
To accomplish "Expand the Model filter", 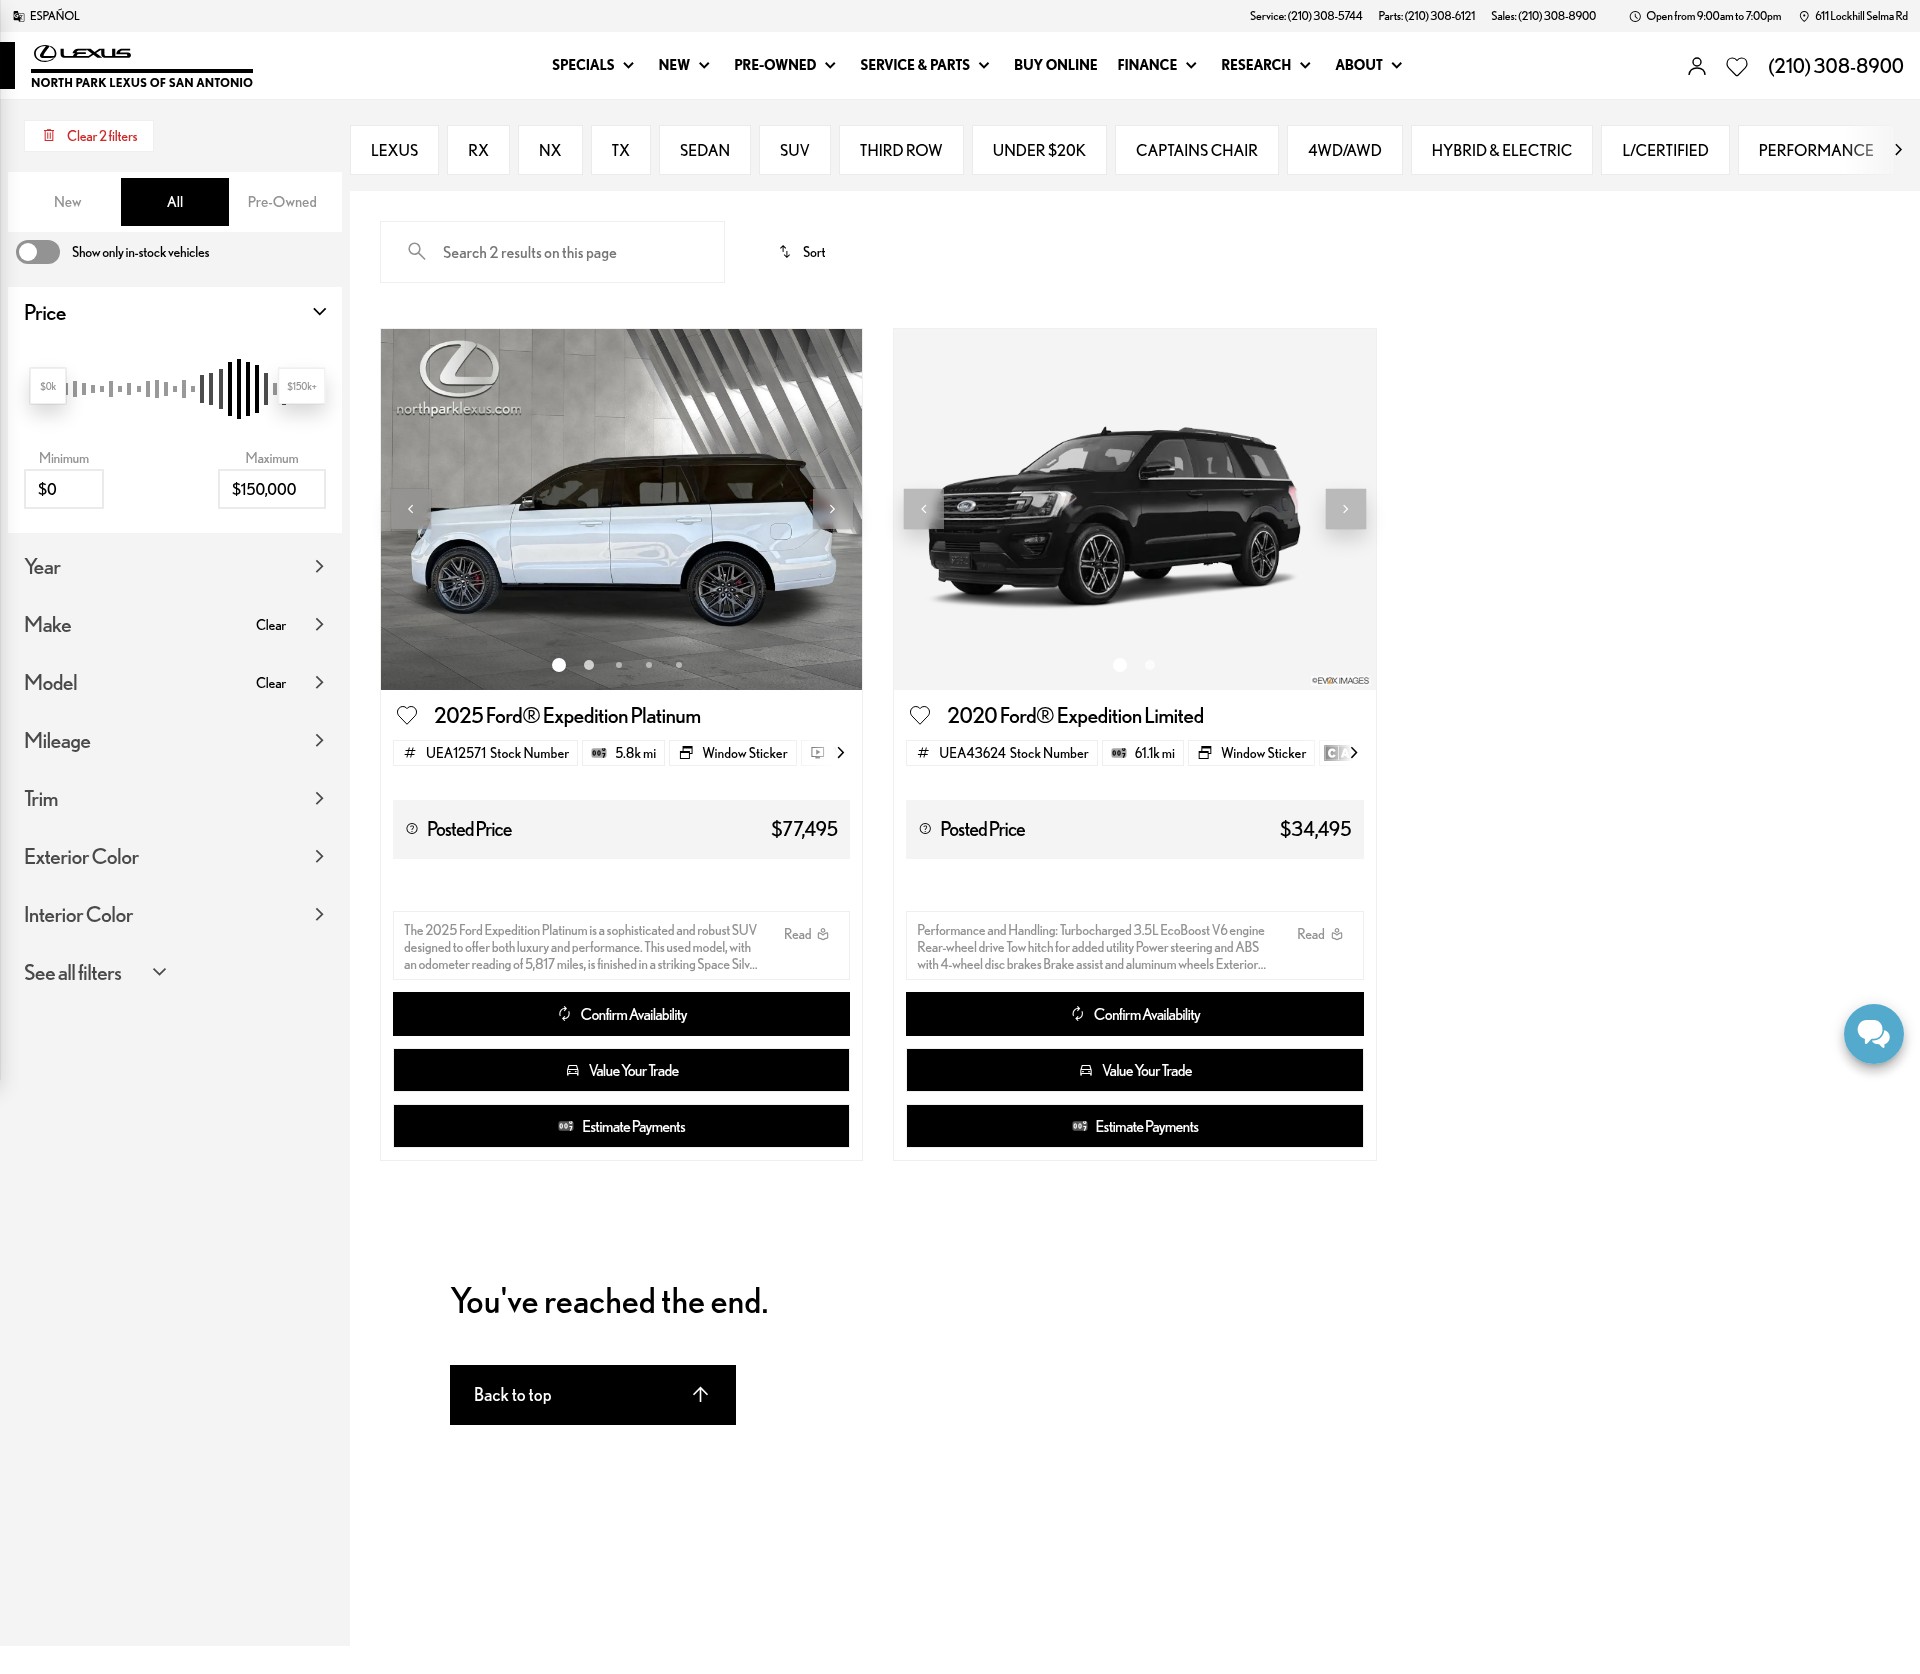I will 319,683.
